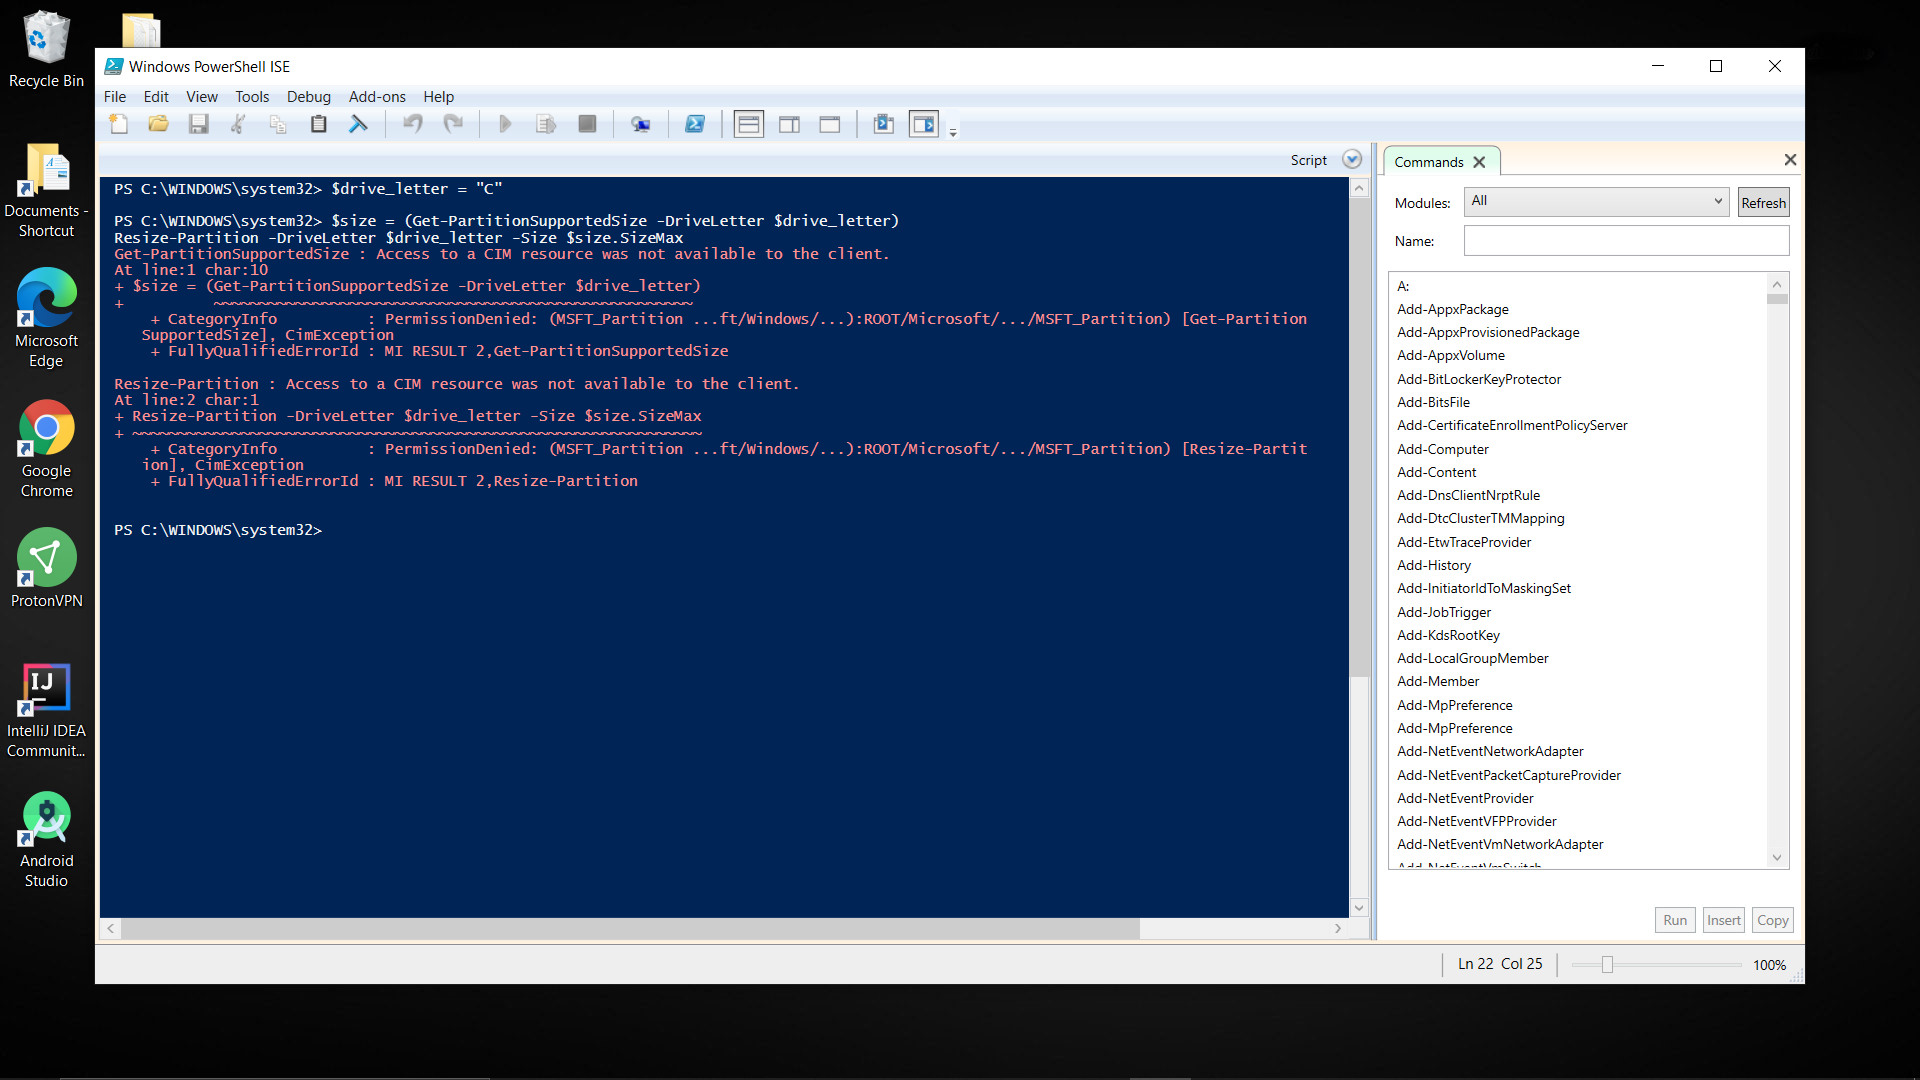1920x1080 pixels.
Task: Open New Remote PowerShell Tab icon
Action: click(641, 124)
